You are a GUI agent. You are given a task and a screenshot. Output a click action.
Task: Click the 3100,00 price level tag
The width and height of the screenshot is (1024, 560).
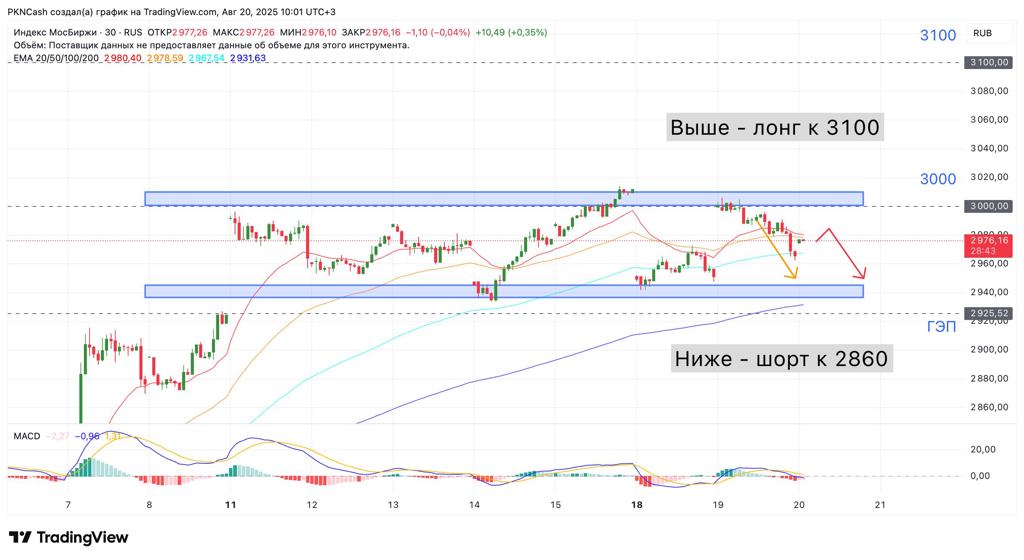pos(987,63)
